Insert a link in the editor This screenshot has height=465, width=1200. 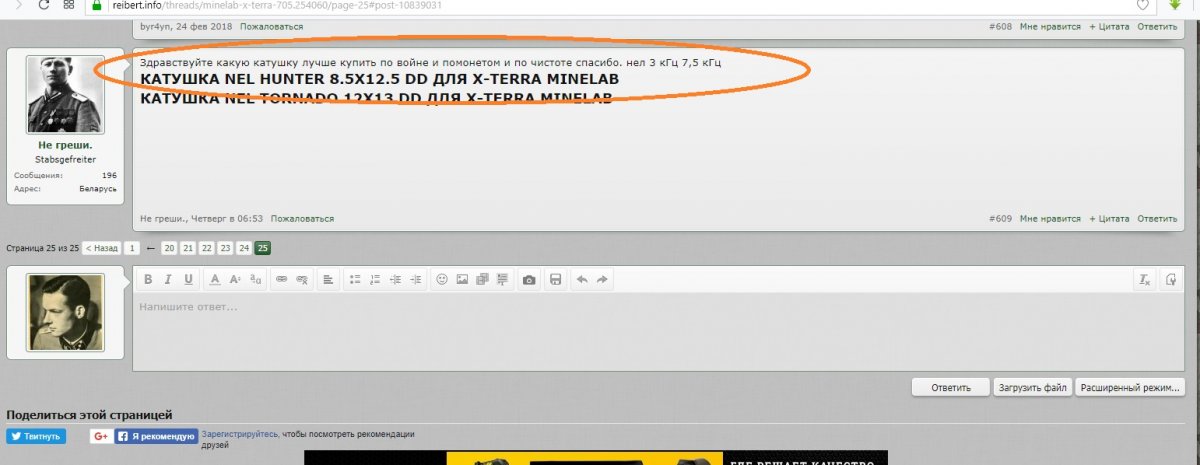pos(282,280)
